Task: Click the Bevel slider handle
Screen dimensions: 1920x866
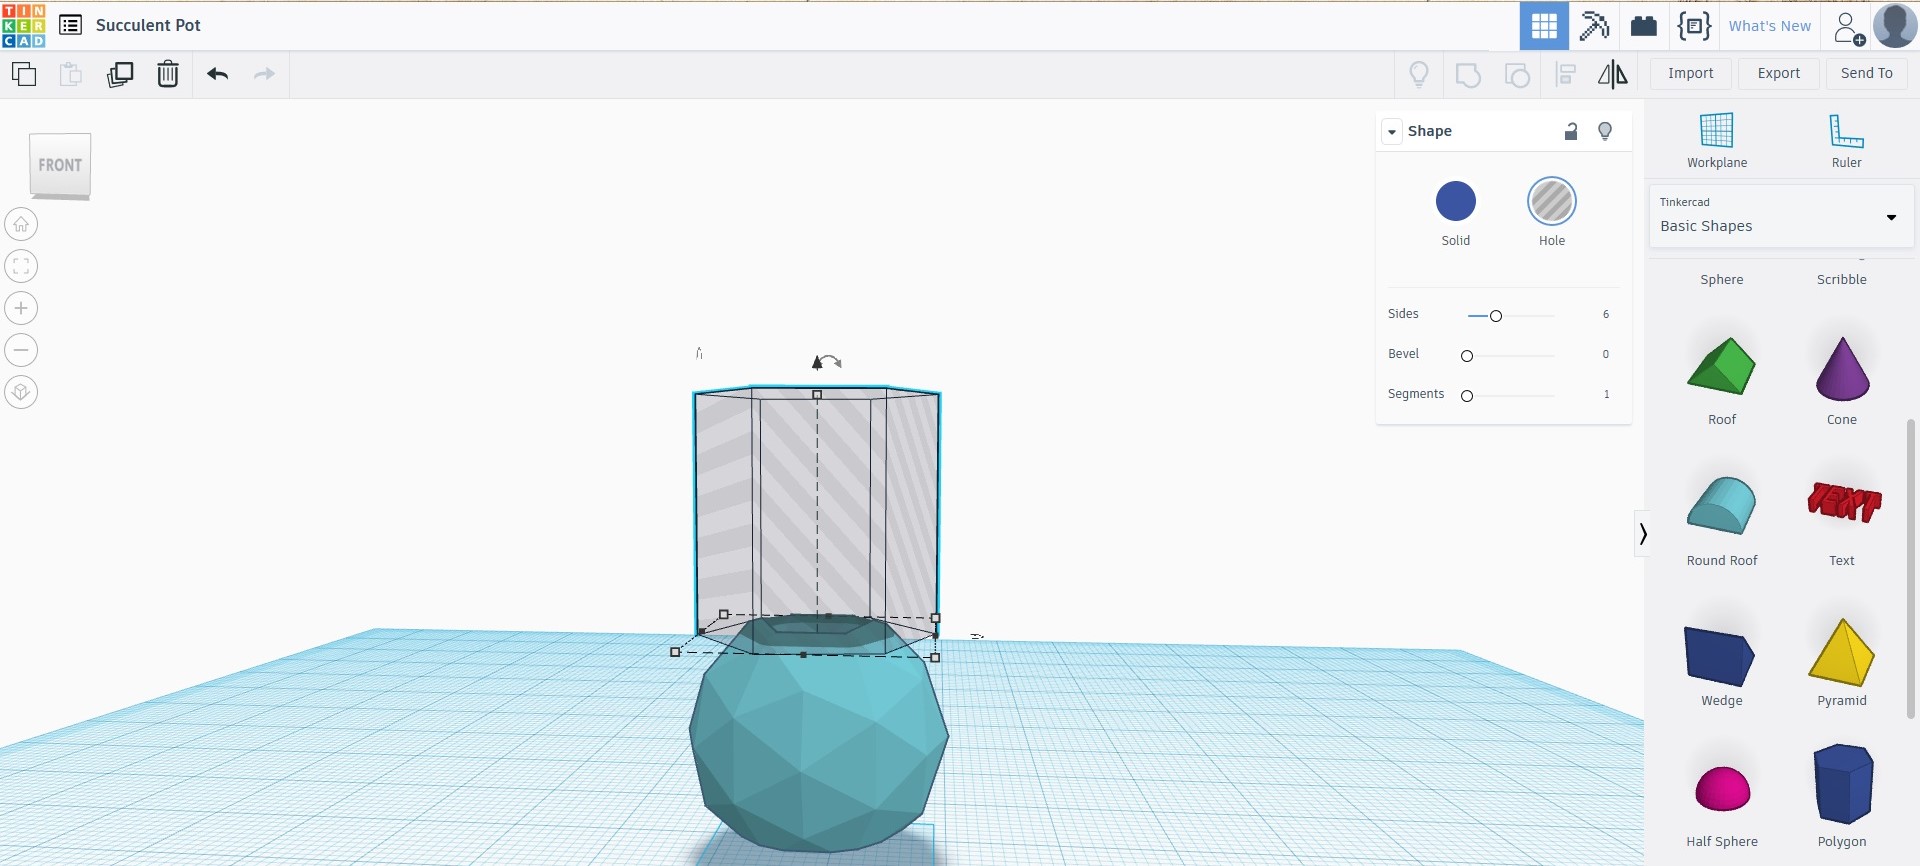Action: [x=1467, y=356]
